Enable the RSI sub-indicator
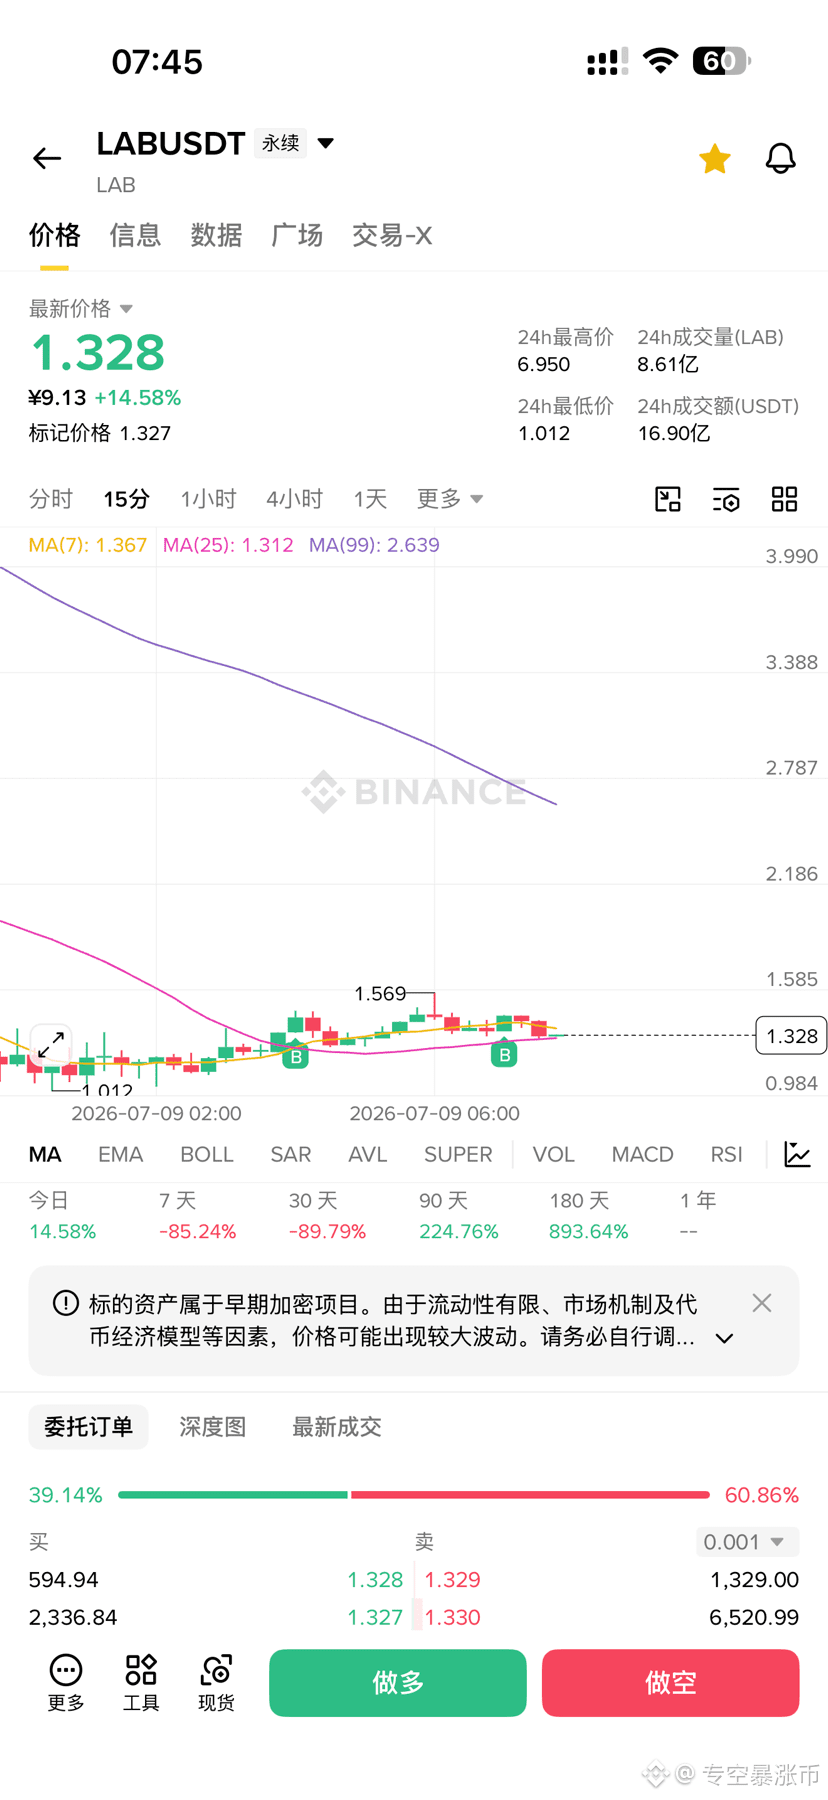 (727, 1154)
